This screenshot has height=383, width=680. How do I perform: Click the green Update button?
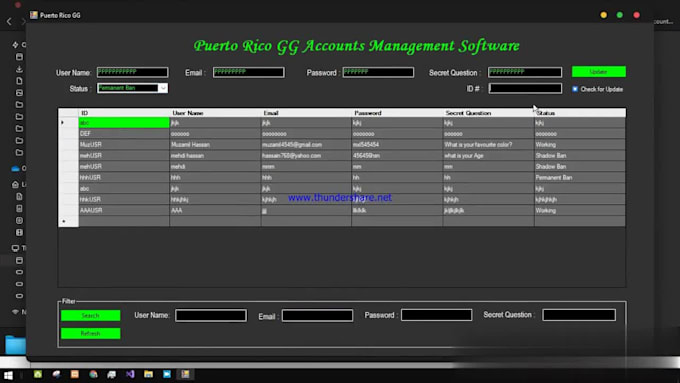(x=598, y=72)
